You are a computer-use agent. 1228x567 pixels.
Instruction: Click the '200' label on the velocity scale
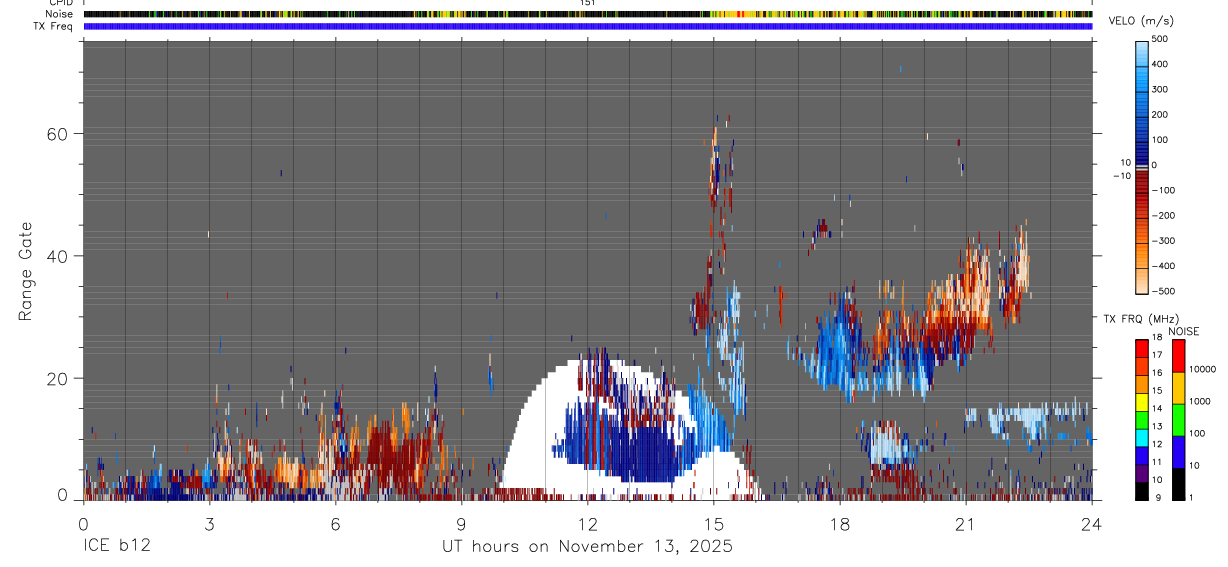tap(1160, 114)
